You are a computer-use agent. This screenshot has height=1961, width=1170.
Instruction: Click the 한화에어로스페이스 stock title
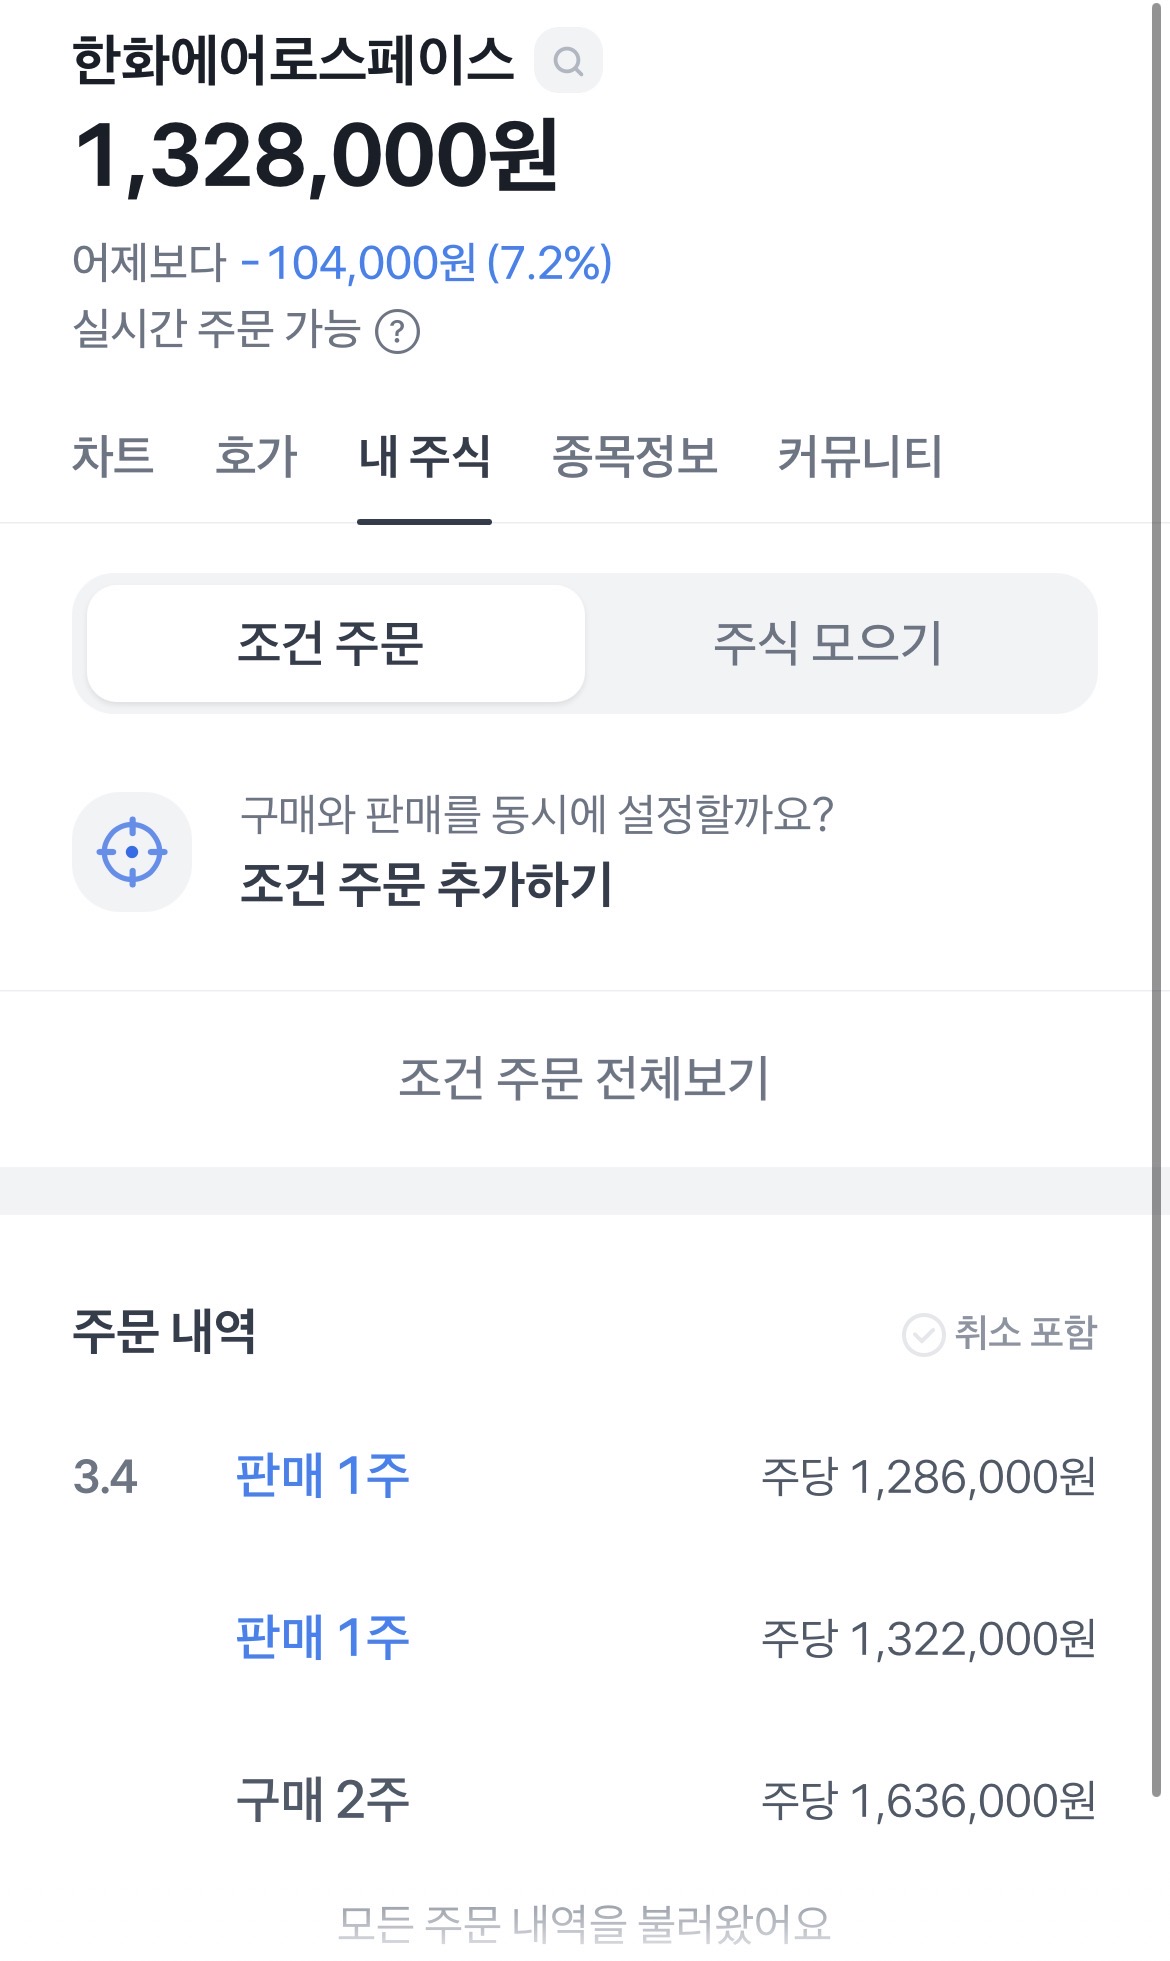point(293,60)
